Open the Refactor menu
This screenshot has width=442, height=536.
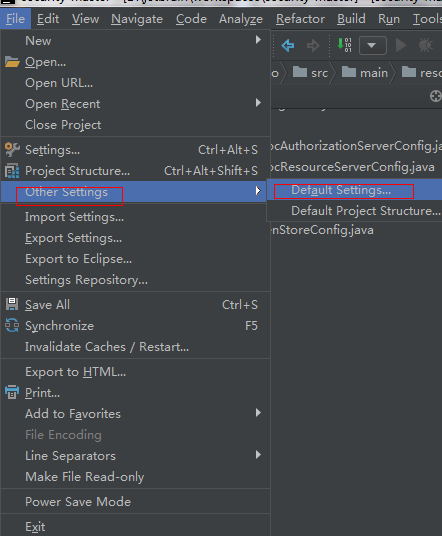coord(300,19)
